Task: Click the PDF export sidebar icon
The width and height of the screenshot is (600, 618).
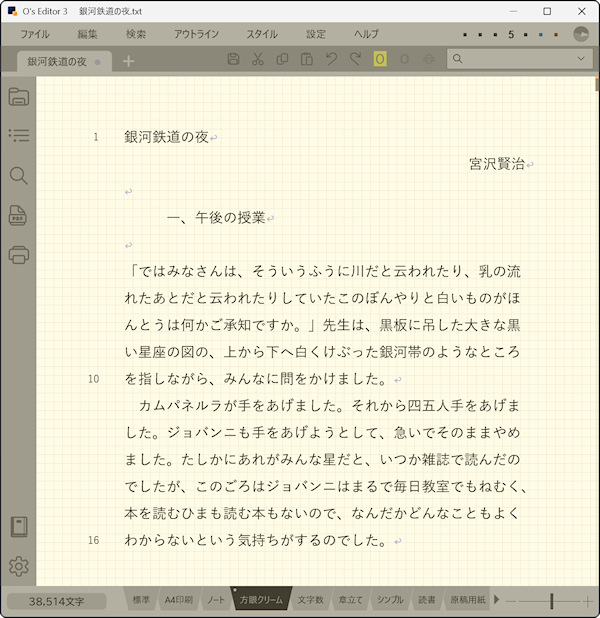Action: pos(18,215)
